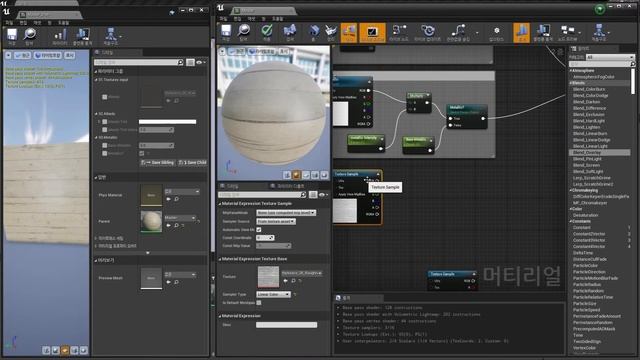The image size is (640, 360).
Task: Click Lit view mode button in Material Instance viewport
Action: coord(48,55)
